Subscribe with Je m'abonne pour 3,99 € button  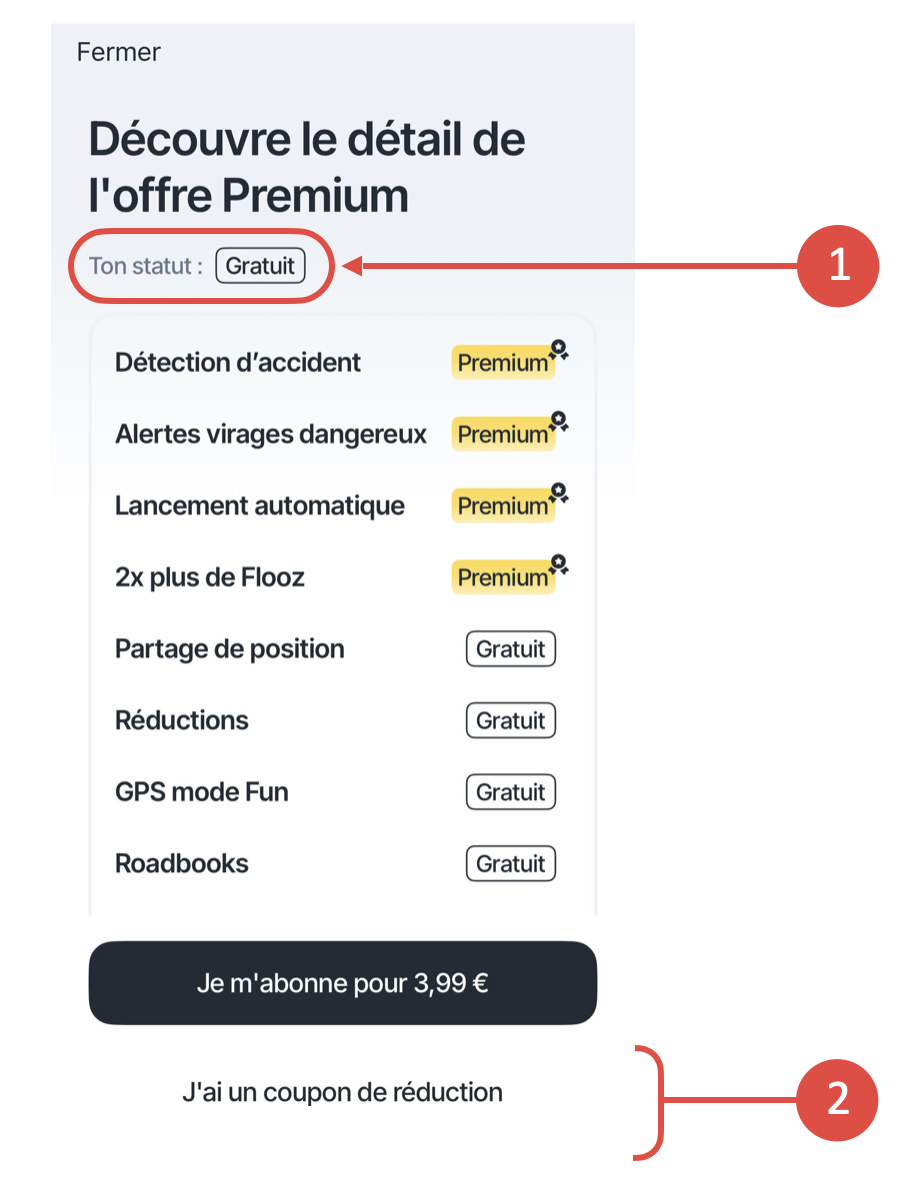343,982
